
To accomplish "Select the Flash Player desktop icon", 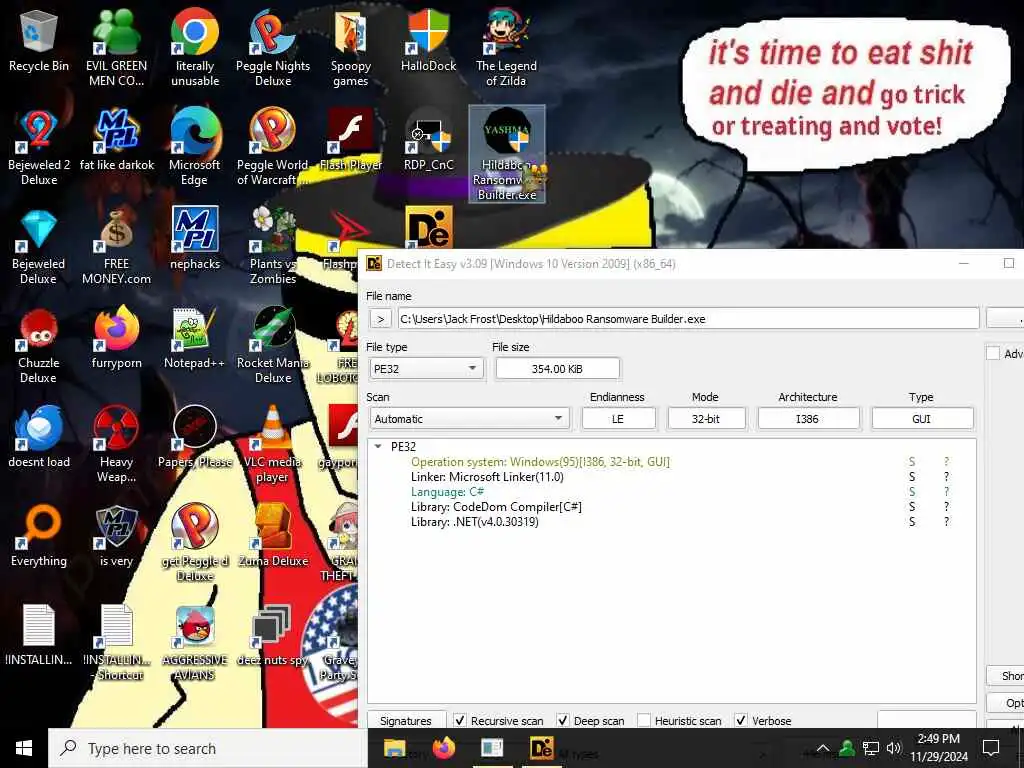I will click(351, 140).
